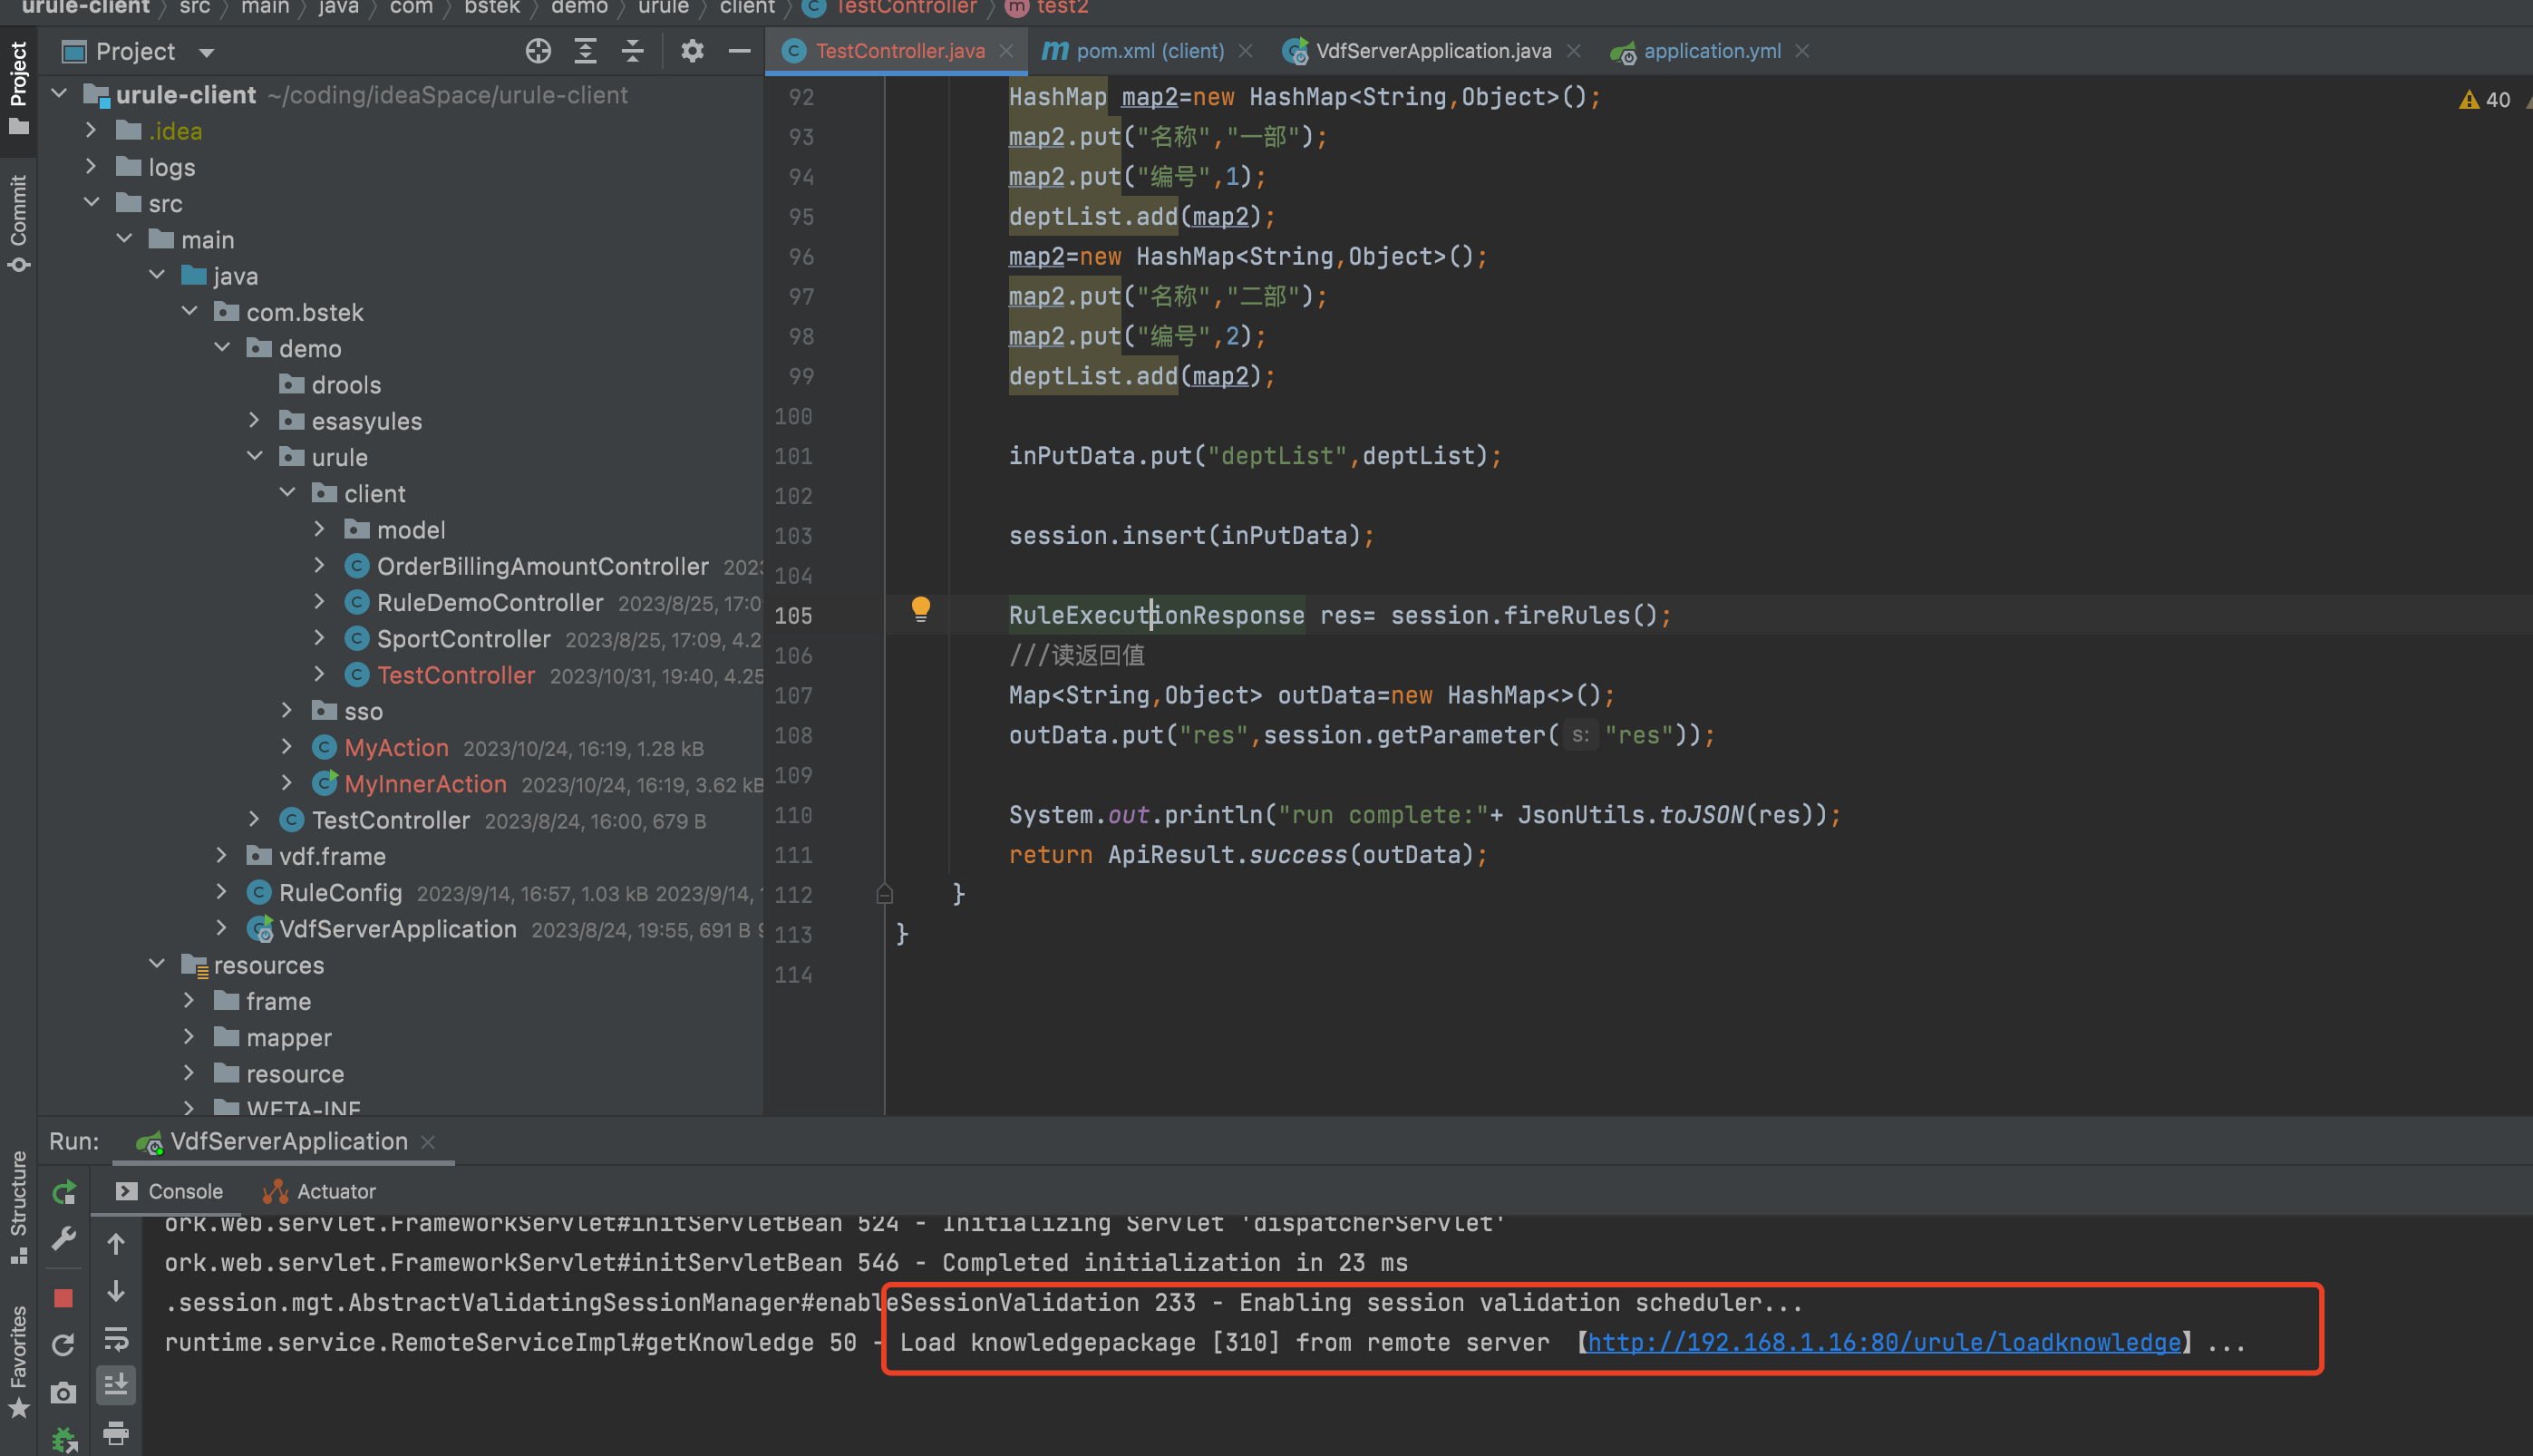Viewport: 2533px width, 1456px height.
Task: Select RuleDemoController in project tree
Action: click(489, 603)
